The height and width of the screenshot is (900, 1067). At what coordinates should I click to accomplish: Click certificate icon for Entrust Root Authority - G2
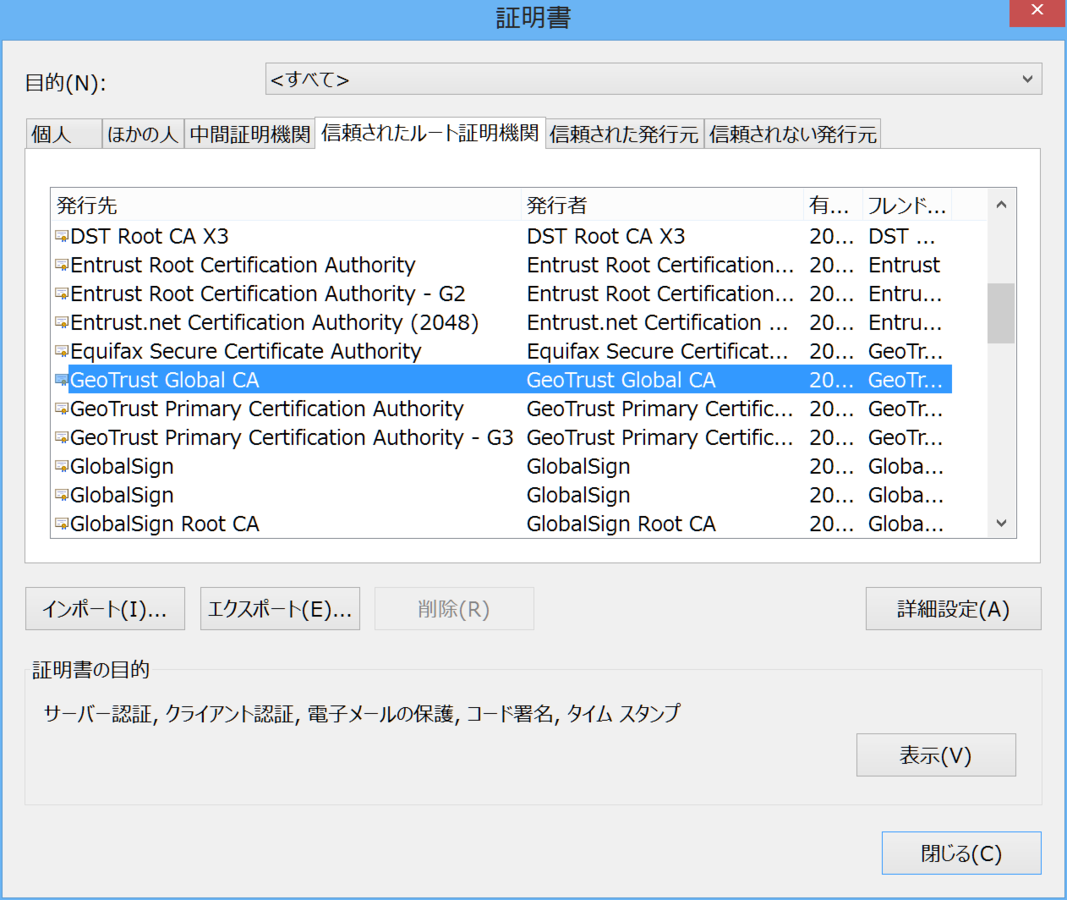(x=61, y=294)
